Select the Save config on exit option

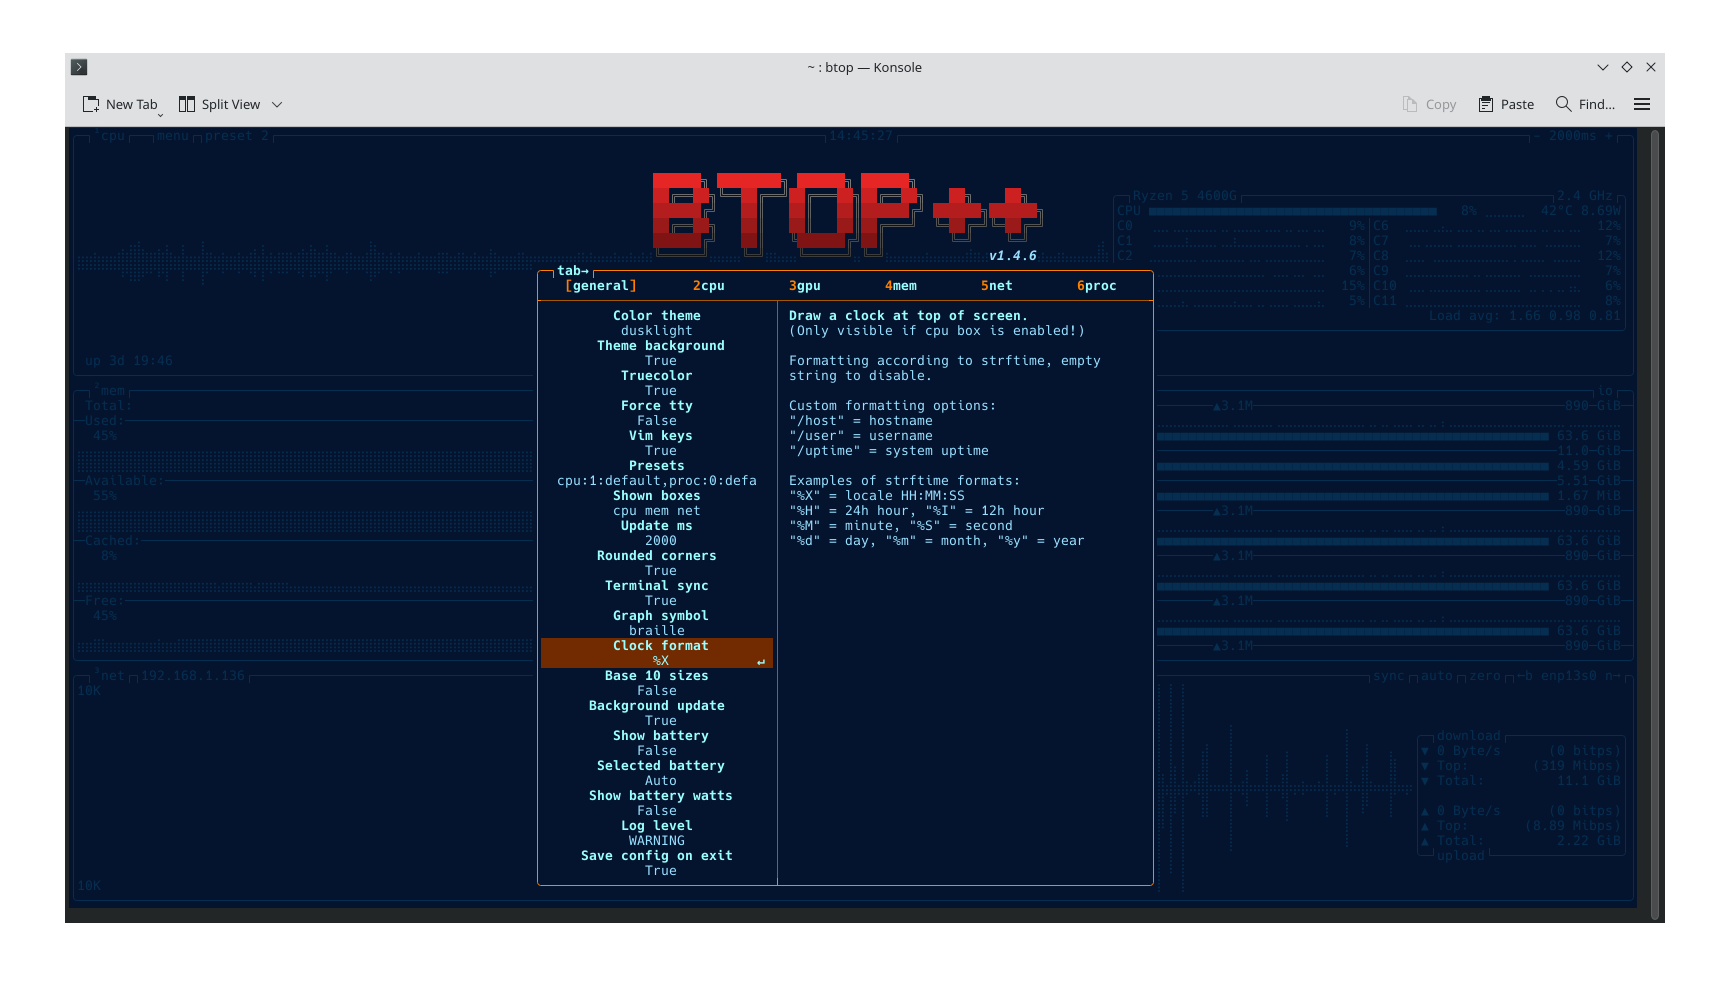[657, 856]
